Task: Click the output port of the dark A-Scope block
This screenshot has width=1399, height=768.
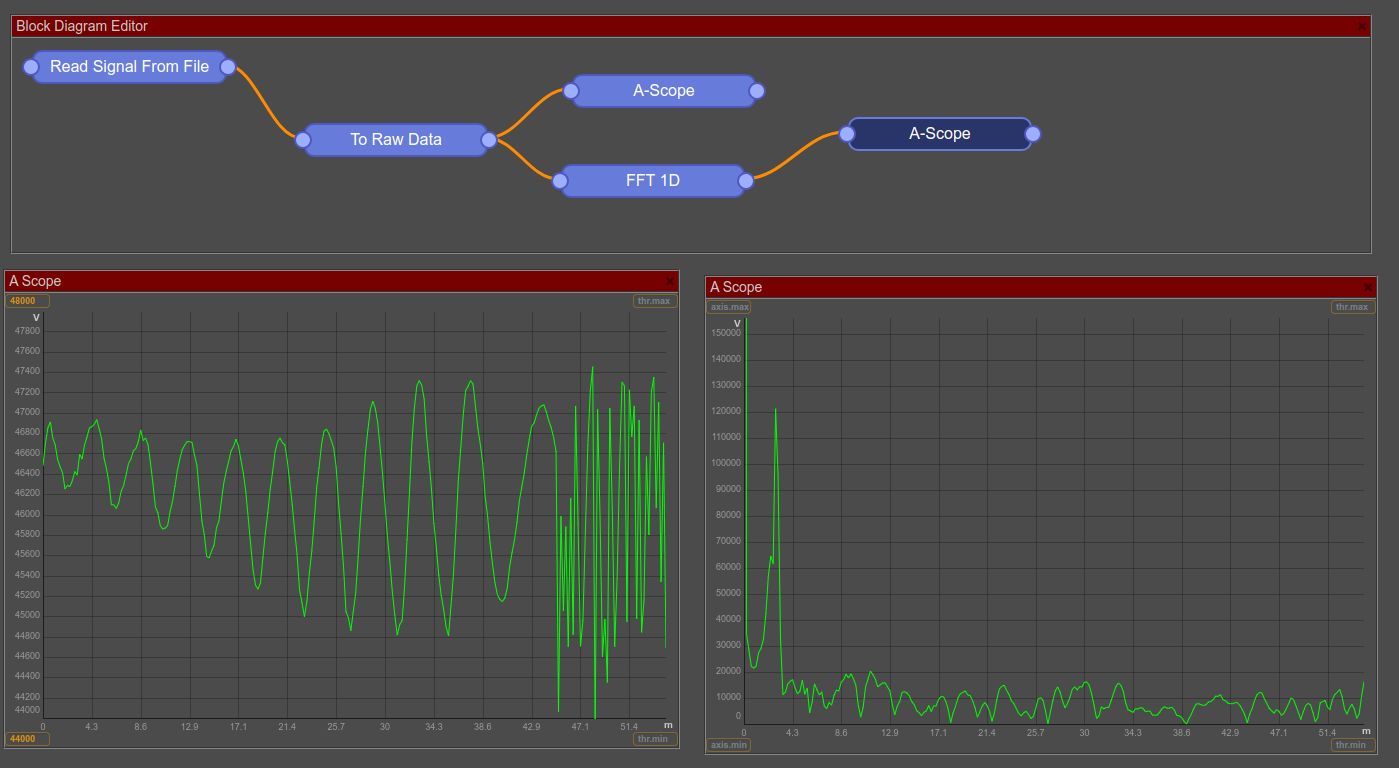Action: [x=1033, y=133]
